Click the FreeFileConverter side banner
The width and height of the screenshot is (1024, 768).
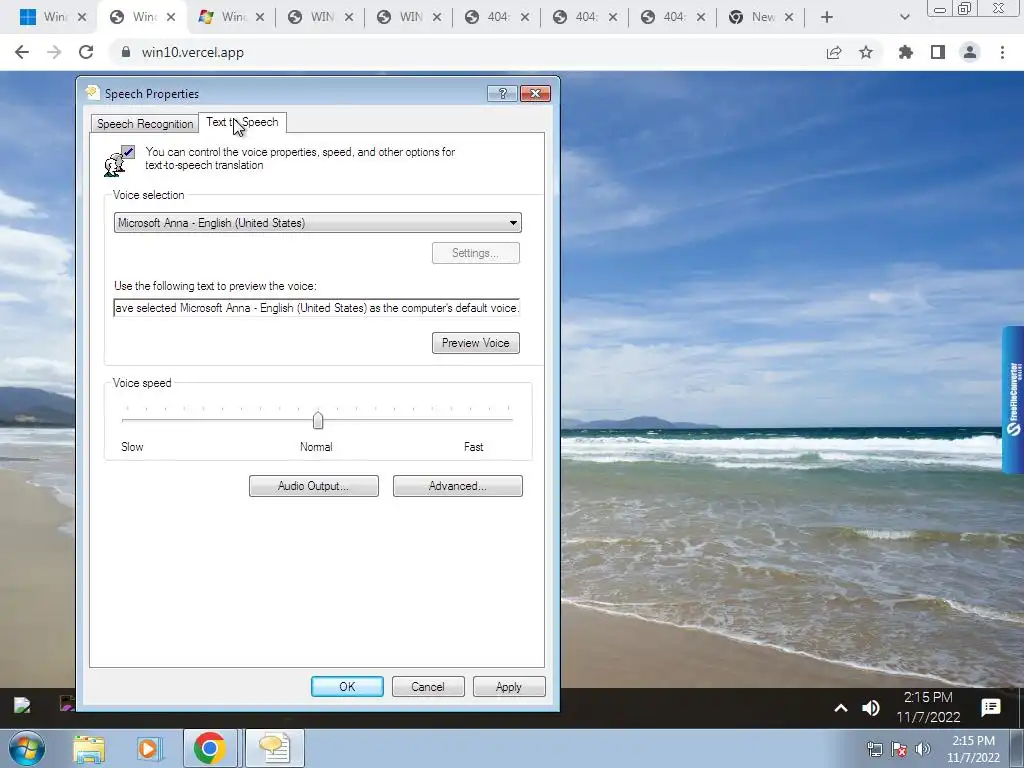[1013, 400]
